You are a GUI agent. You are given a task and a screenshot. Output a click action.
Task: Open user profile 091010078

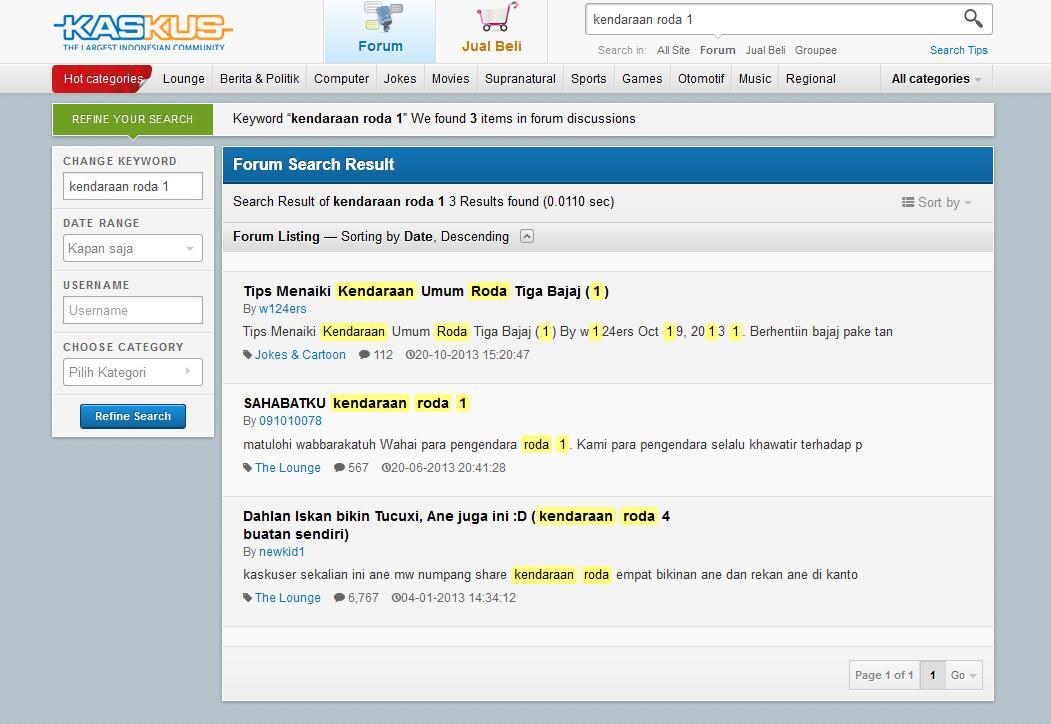tap(290, 421)
